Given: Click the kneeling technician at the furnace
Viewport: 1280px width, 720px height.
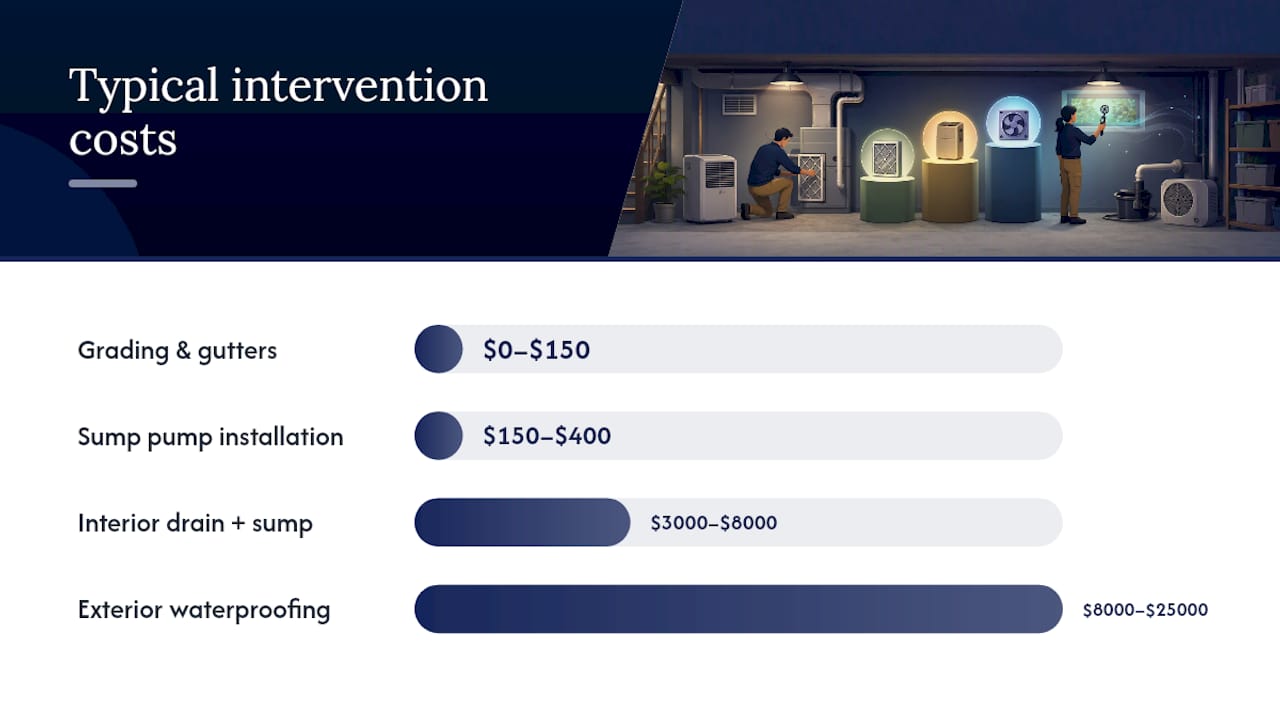Looking at the screenshot, I should 773,174.
